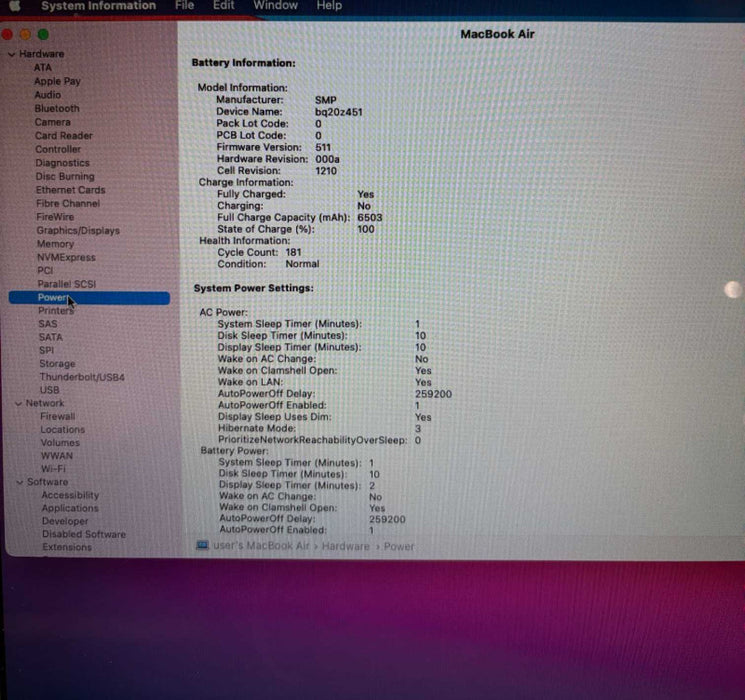Select Graphics/Displays in the sidebar

click(x=78, y=230)
